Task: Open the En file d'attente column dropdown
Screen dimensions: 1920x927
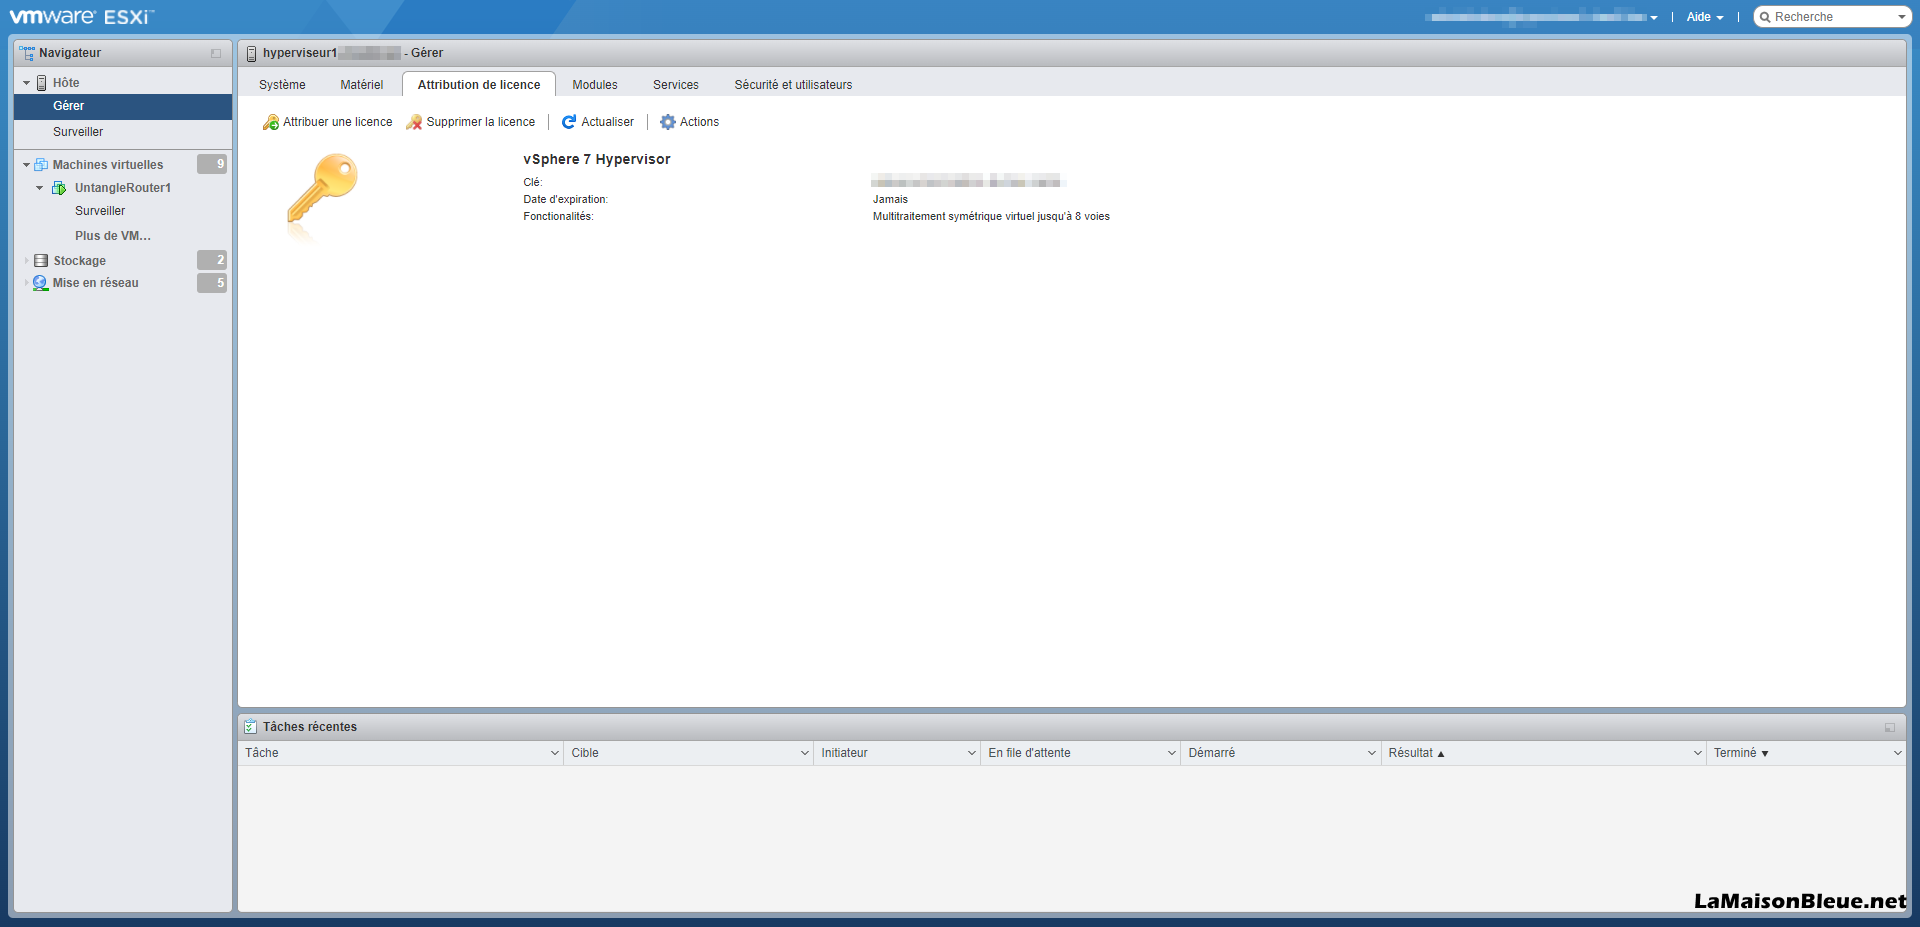Action: [x=1172, y=753]
